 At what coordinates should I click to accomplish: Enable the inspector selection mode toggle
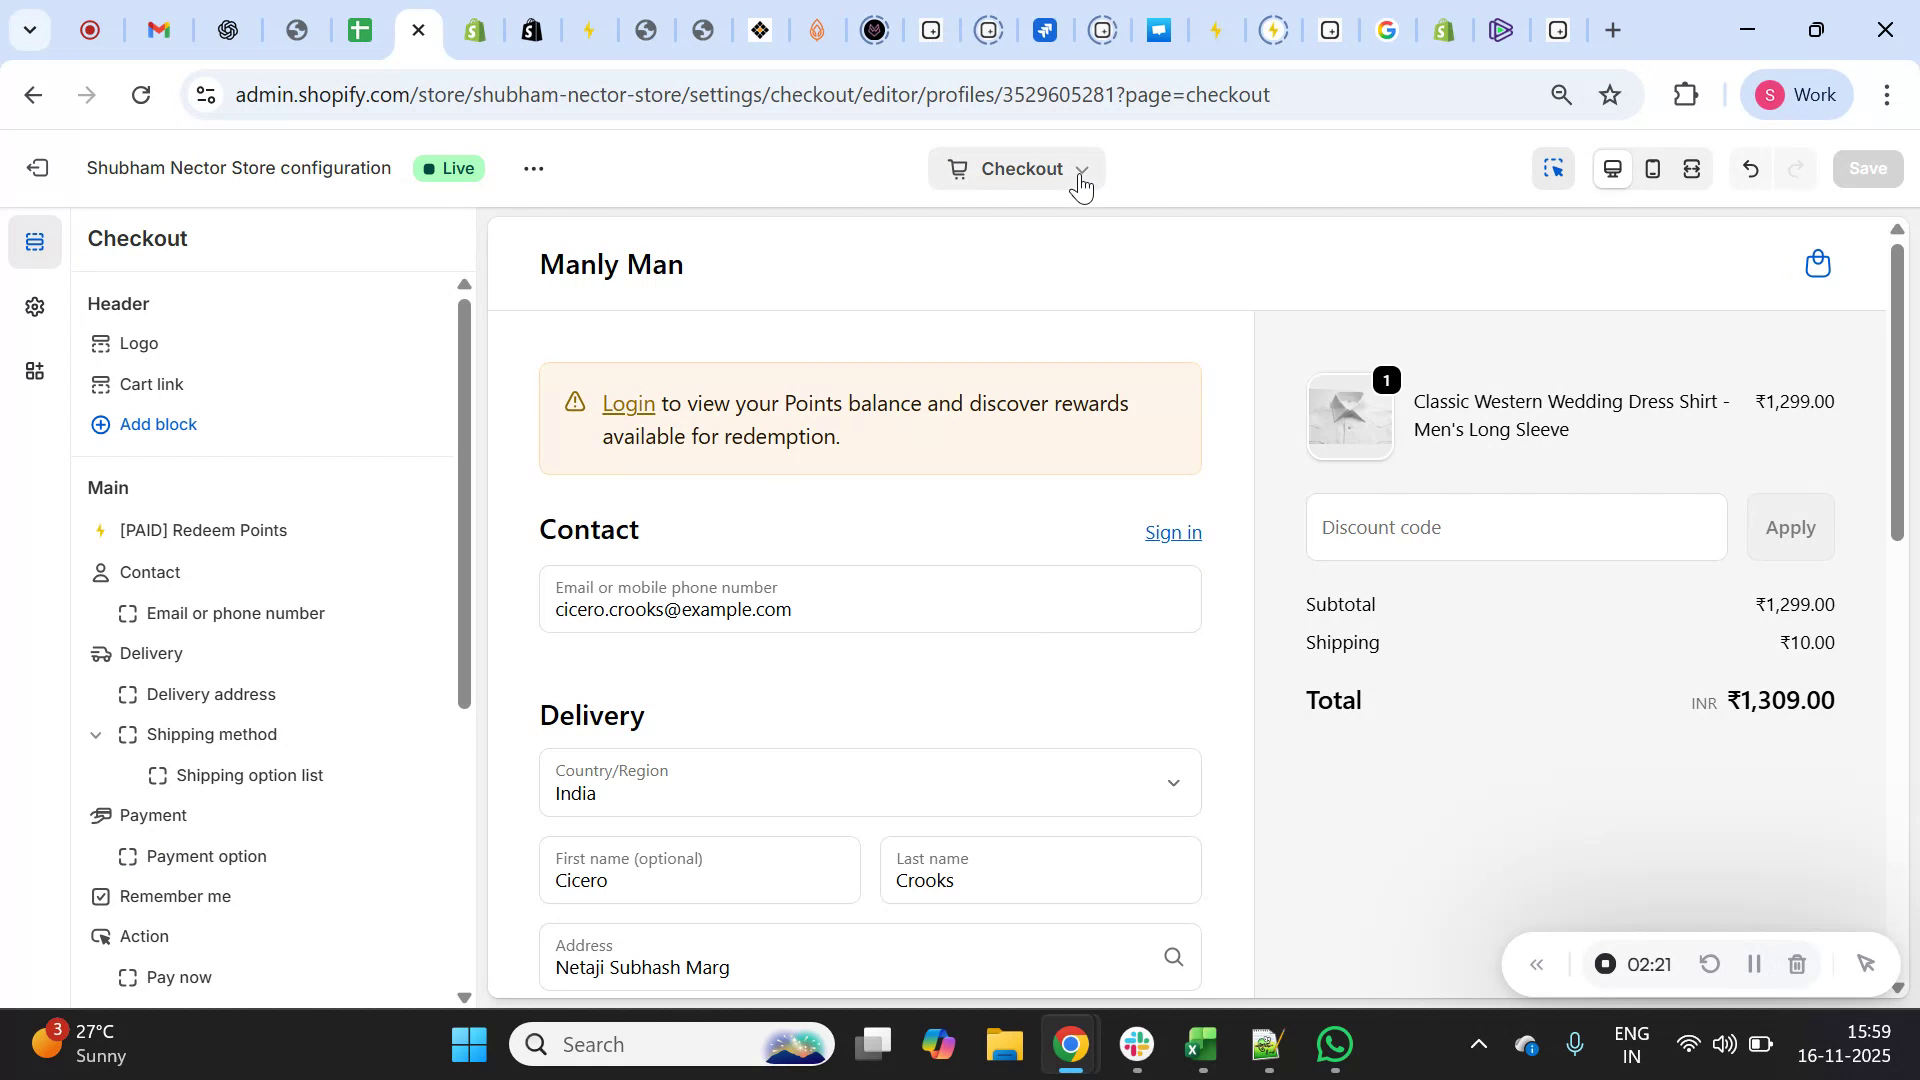pos(1554,168)
